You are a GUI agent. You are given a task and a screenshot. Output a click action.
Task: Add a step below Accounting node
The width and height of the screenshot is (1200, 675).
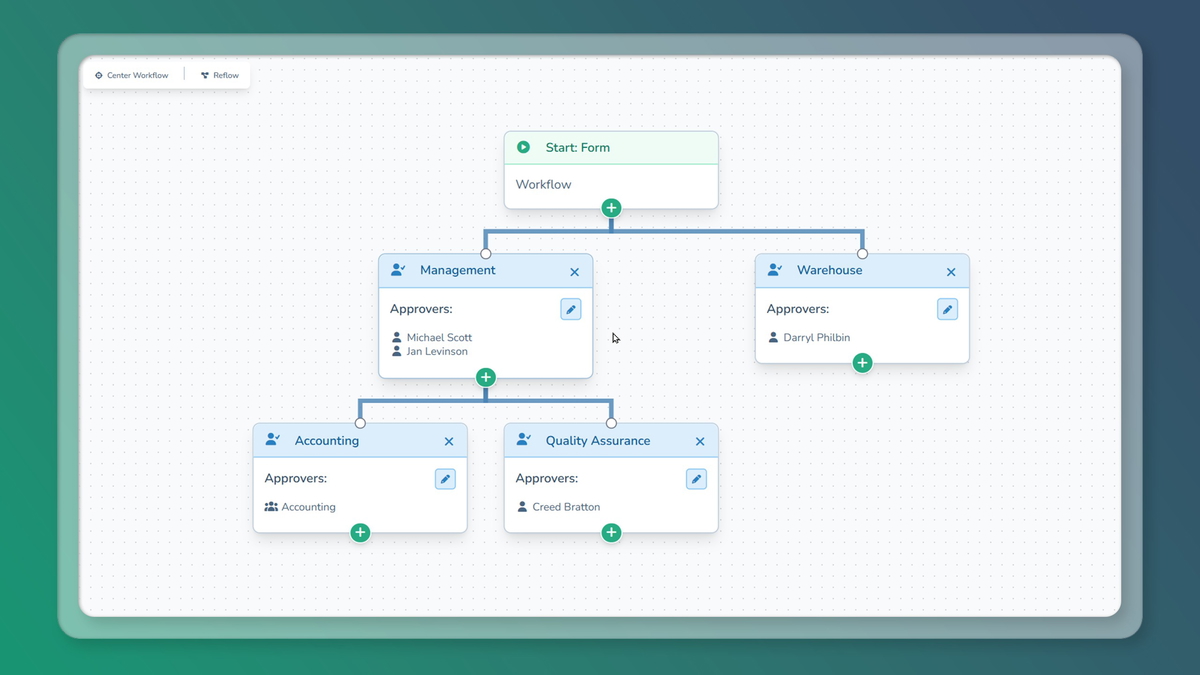[360, 533]
